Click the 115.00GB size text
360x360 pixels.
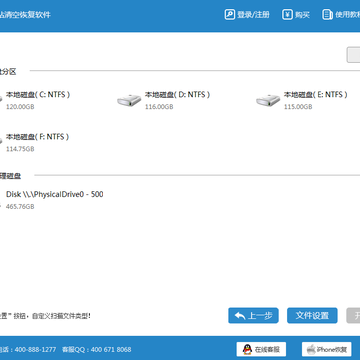coord(298,107)
